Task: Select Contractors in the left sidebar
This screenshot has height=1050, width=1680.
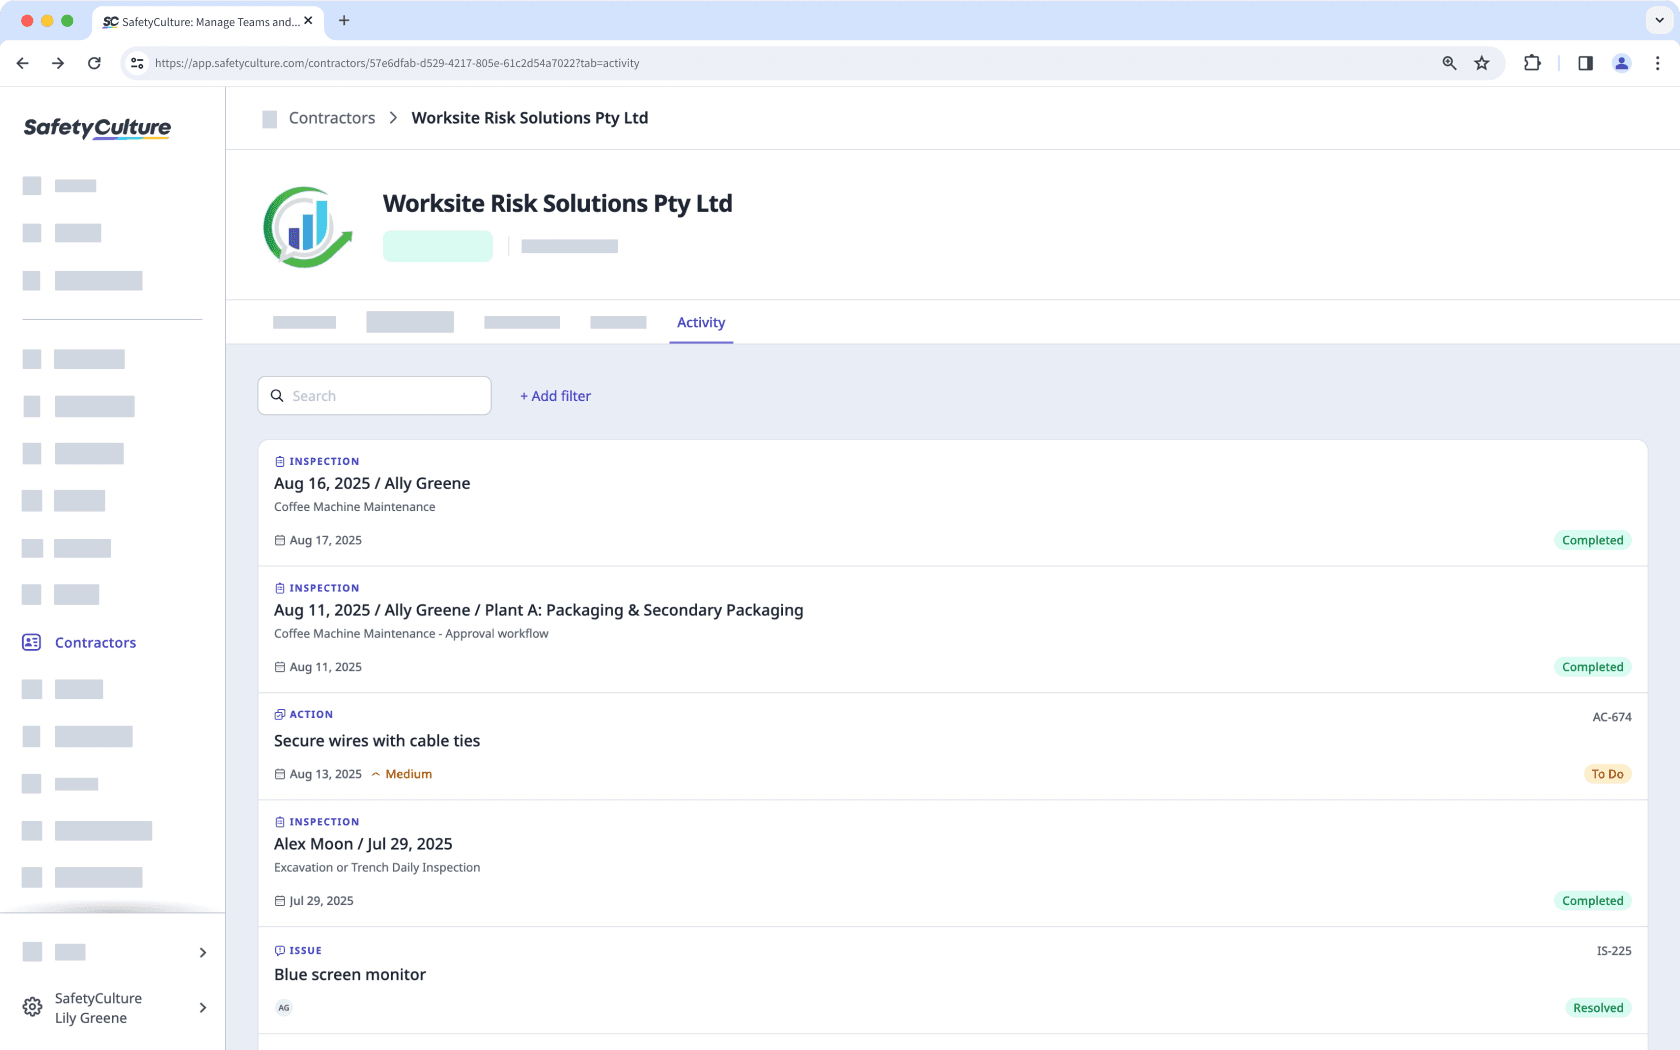Action: (95, 642)
